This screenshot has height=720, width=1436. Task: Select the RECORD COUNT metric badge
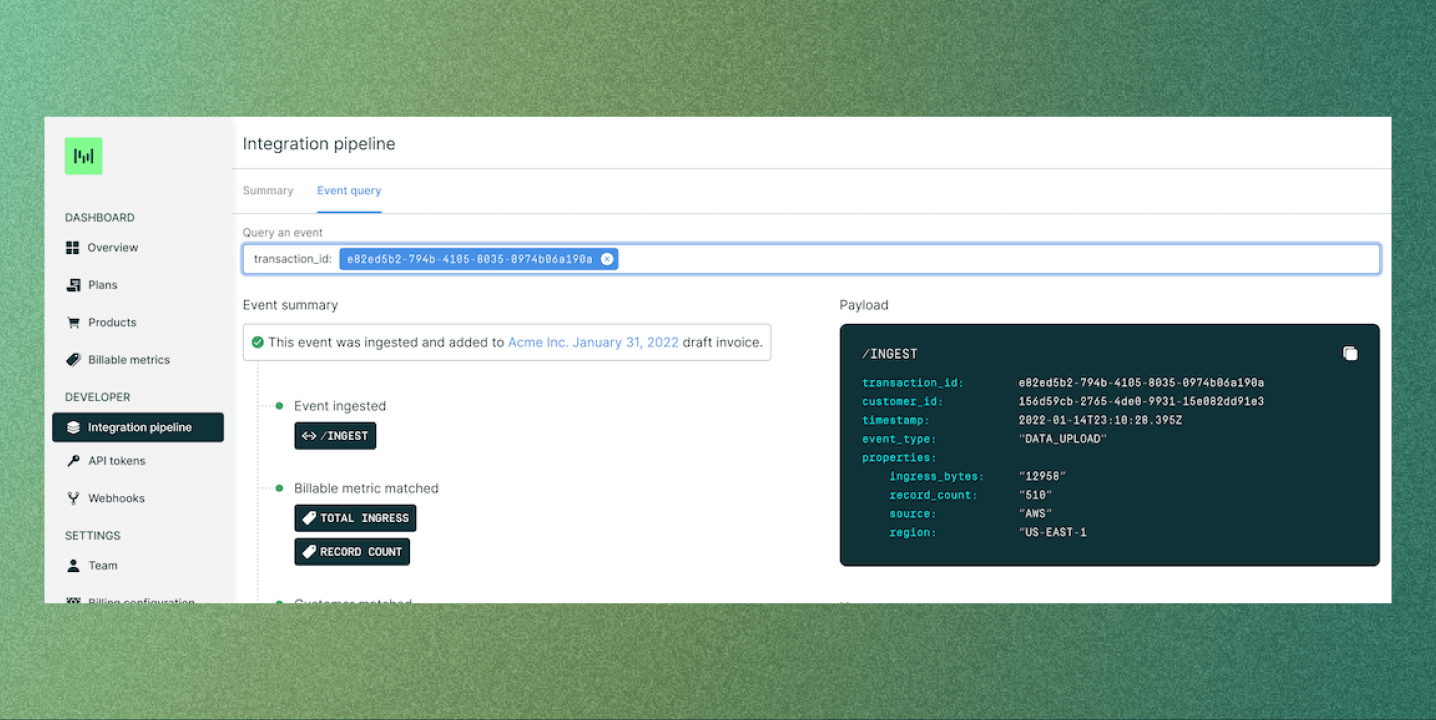pyautogui.click(x=352, y=551)
